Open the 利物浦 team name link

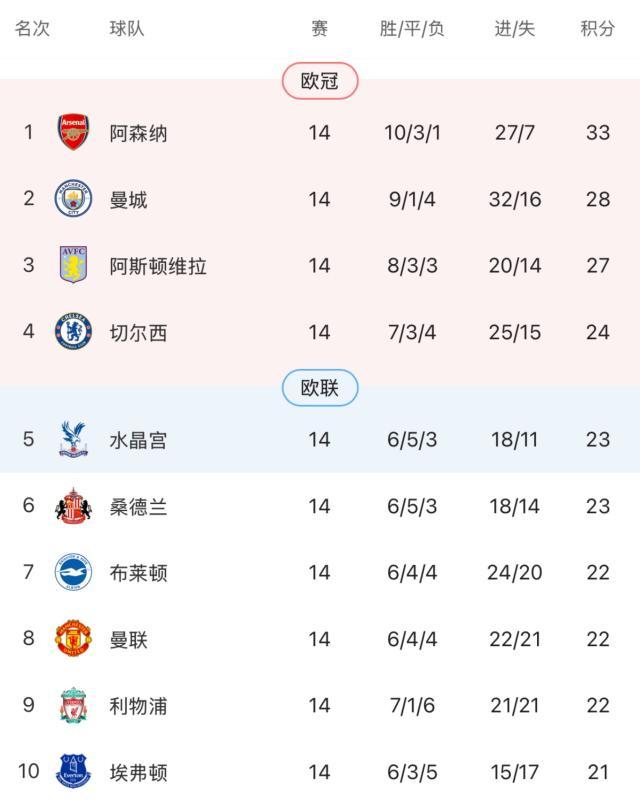click(139, 705)
